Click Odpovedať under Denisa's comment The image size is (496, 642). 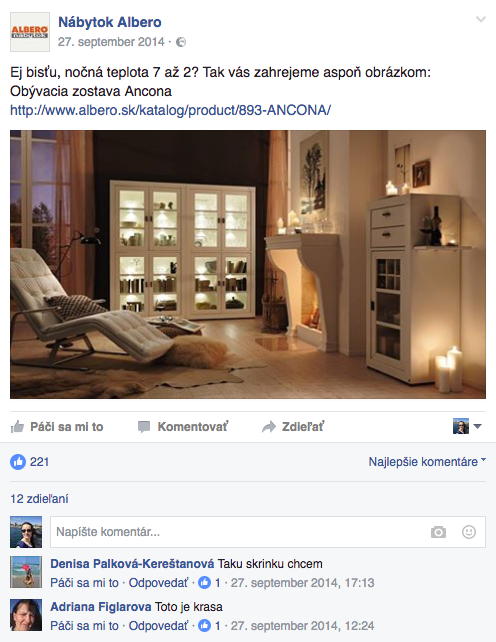[159, 583]
